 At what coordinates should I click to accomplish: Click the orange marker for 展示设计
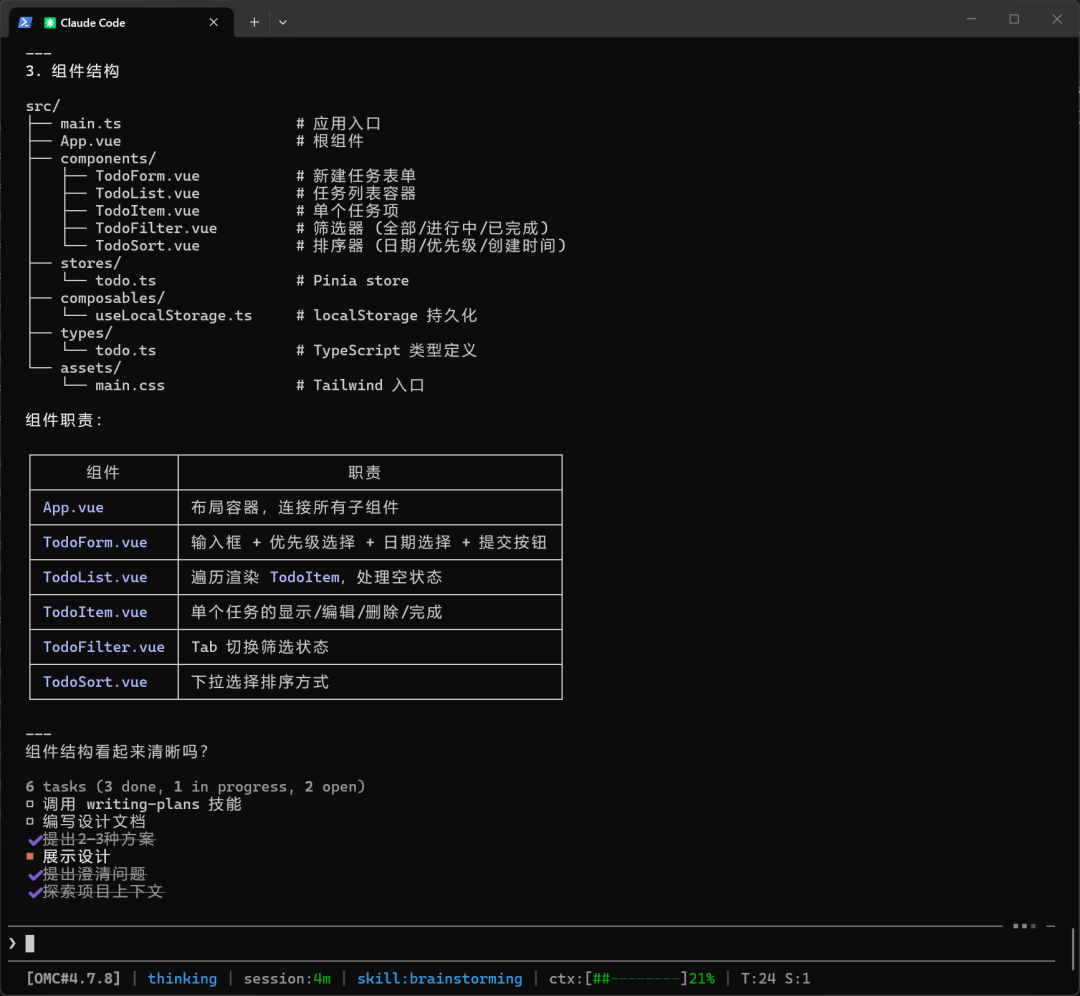(x=30, y=857)
